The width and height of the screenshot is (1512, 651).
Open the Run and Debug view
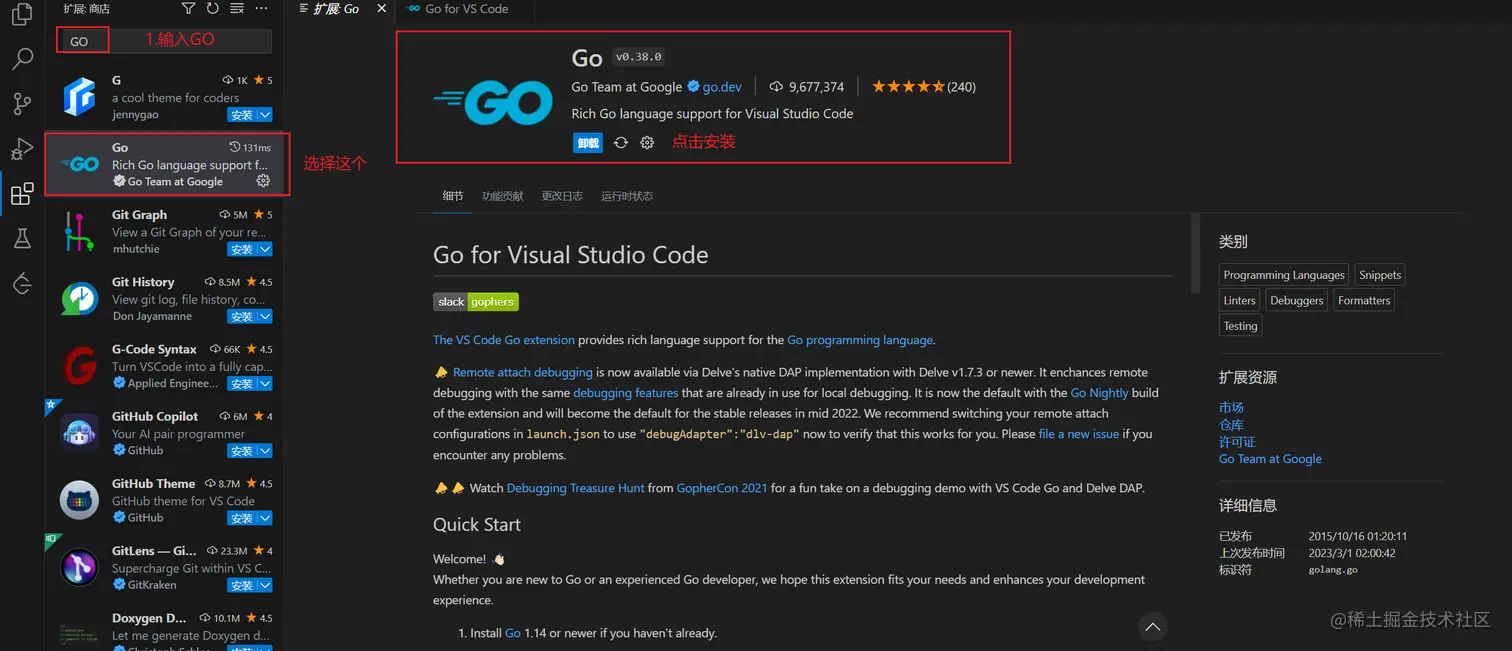tap(21, 149)
